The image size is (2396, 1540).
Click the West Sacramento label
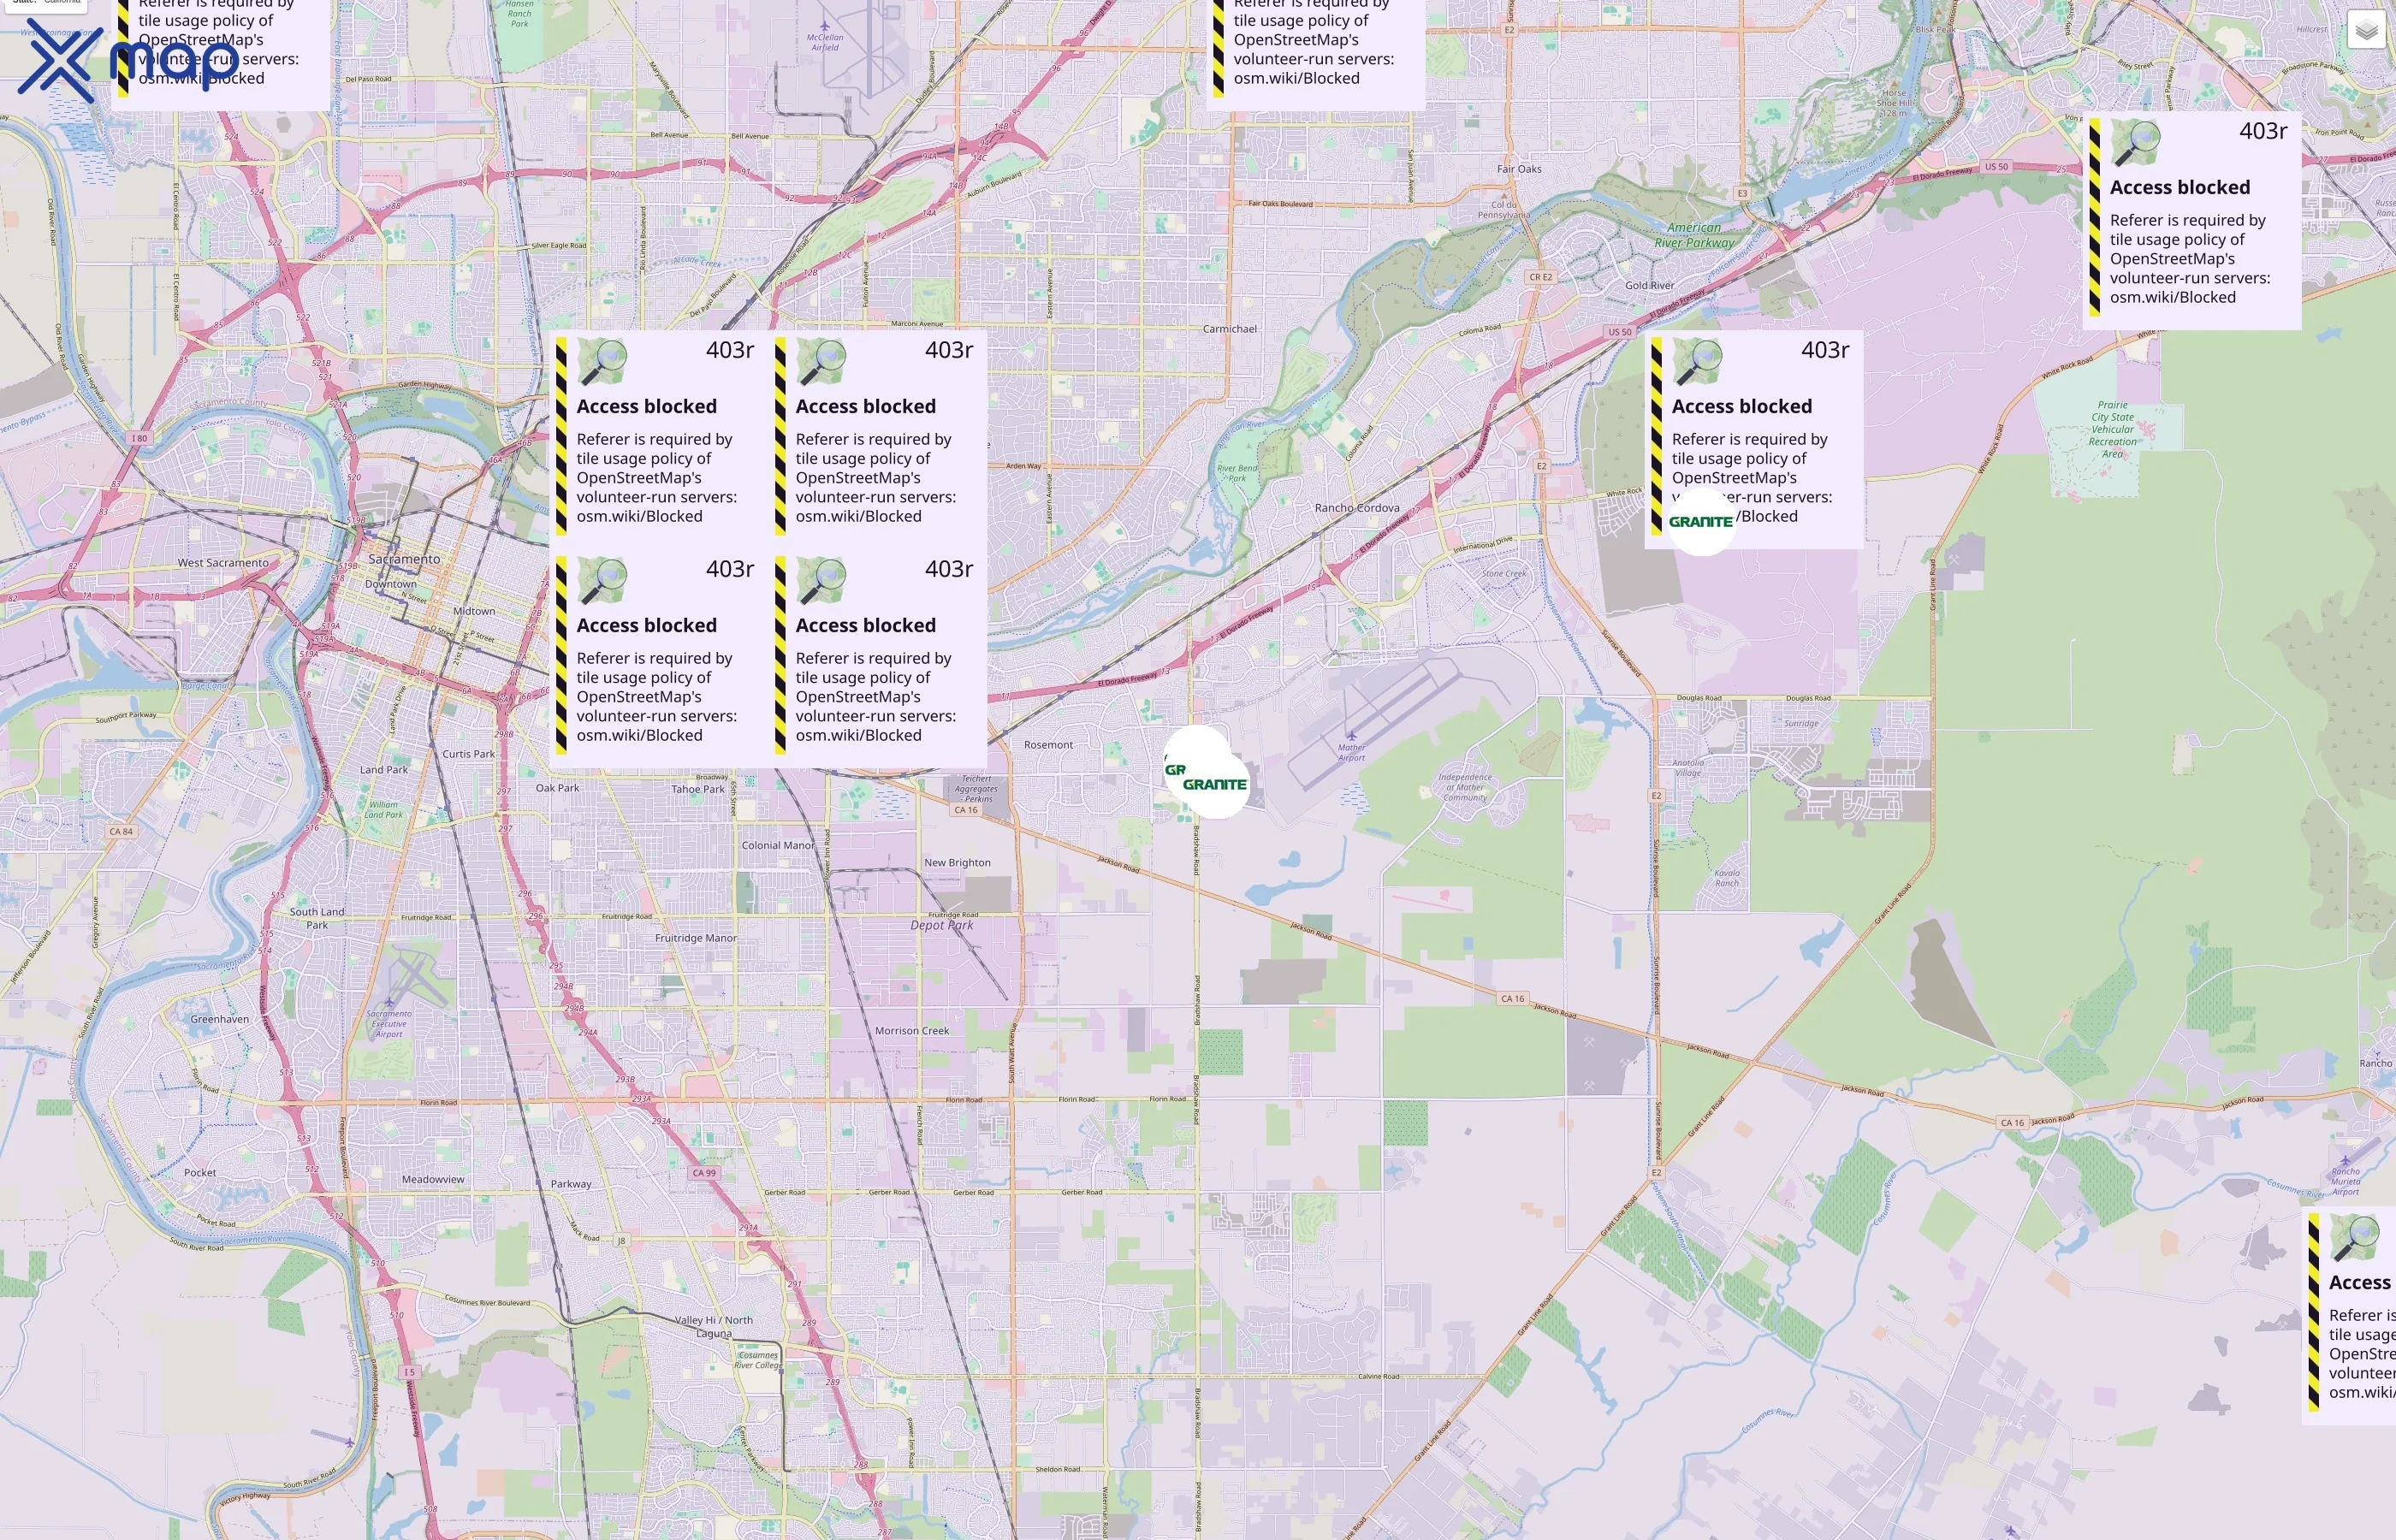(x=223, y=563)
